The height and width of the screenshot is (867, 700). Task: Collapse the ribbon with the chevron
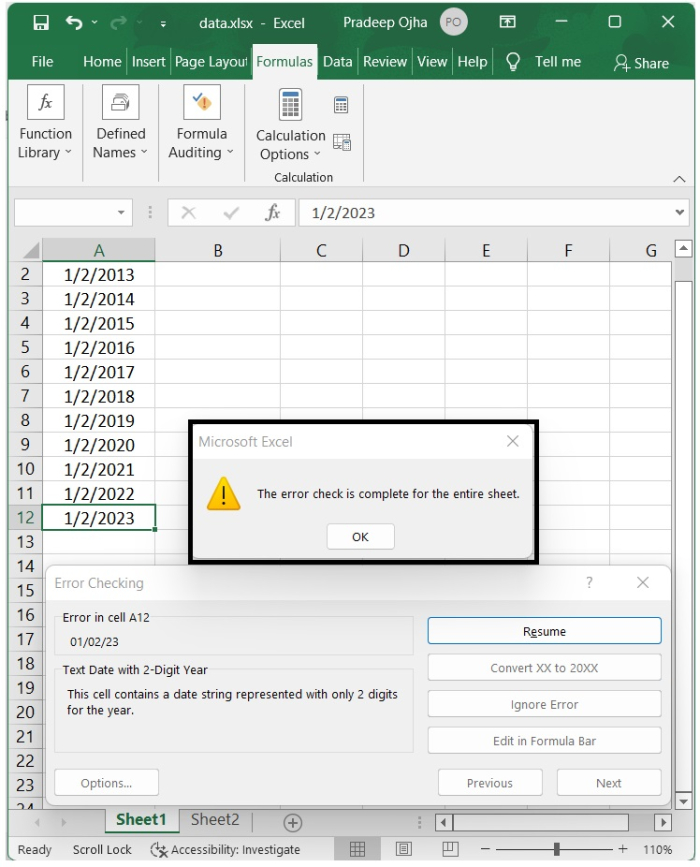click(679, 179)
